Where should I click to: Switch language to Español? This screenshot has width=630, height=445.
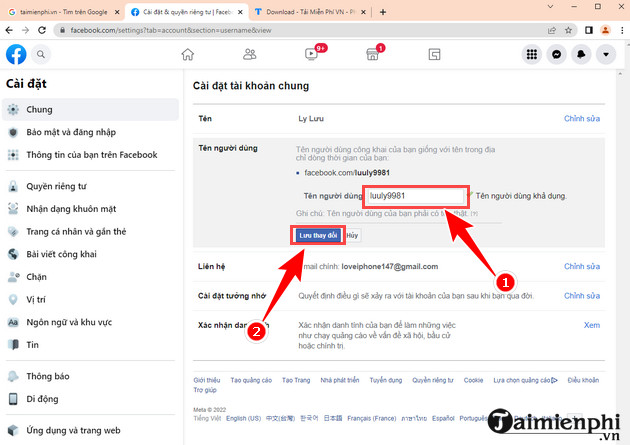(x=443, y=418)
